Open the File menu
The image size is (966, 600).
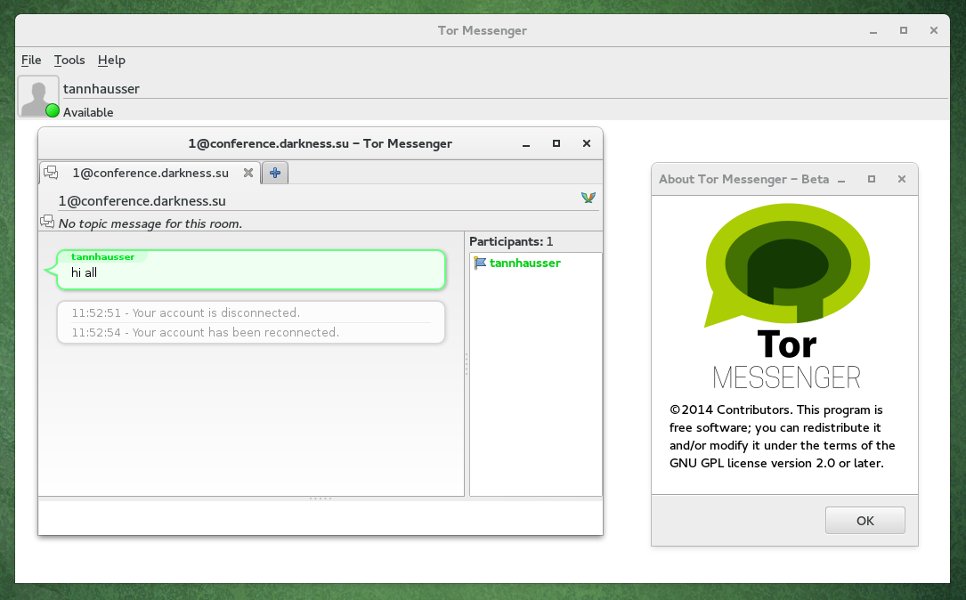pos(31,60)
